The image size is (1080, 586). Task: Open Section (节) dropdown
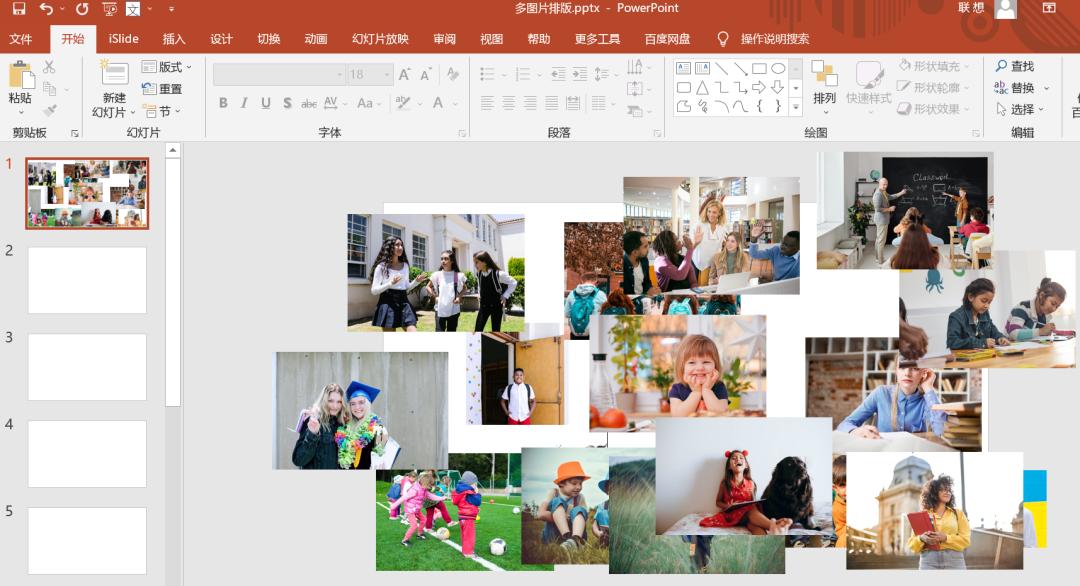coord(161,111)
